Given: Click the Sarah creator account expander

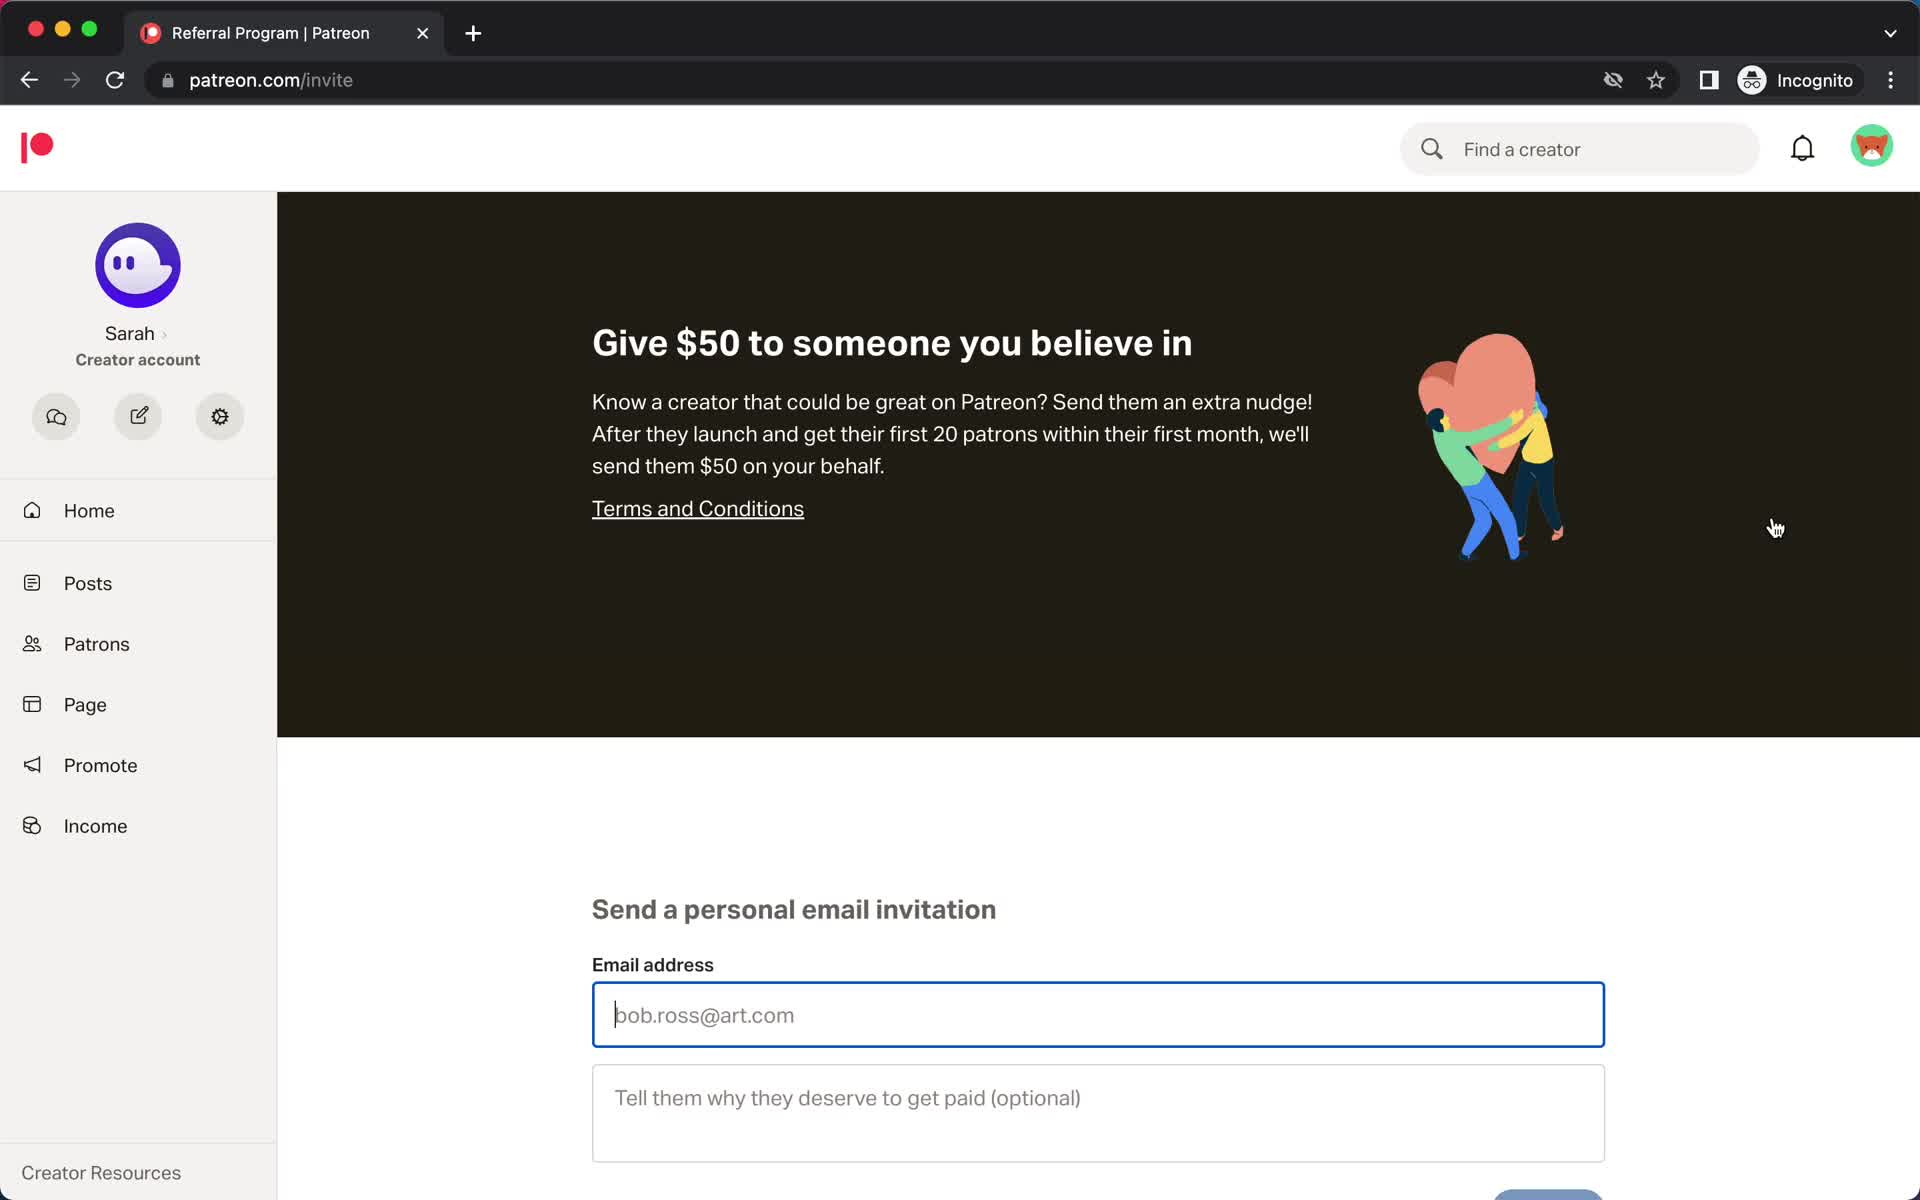Looking at the screenshot, I should 164,333.
